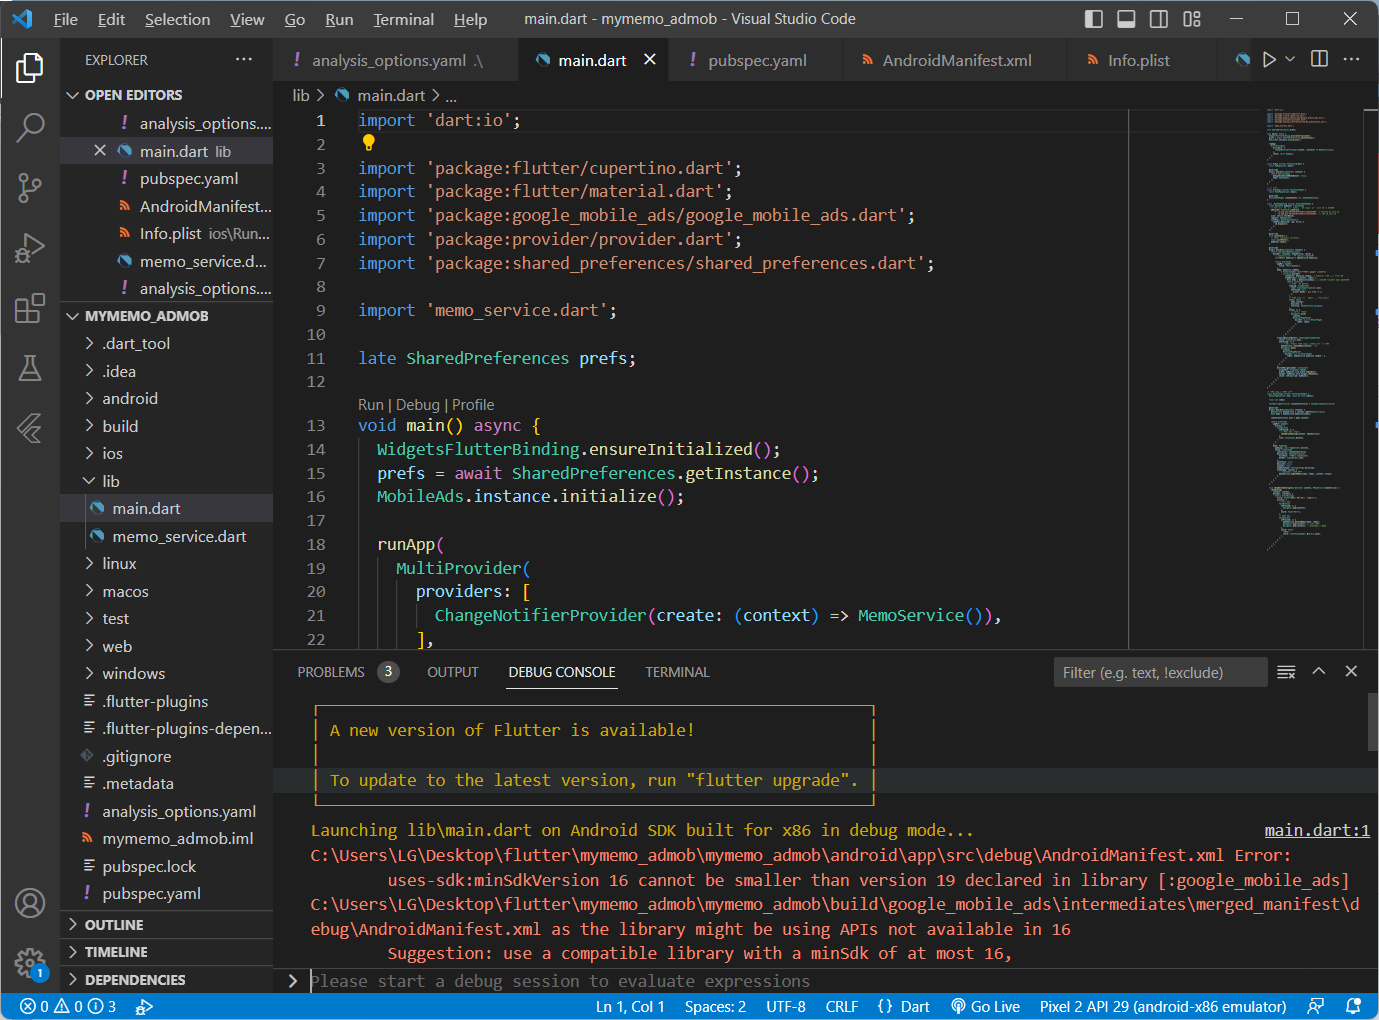Open the Flutter sidebar icon

coord(30,428)
